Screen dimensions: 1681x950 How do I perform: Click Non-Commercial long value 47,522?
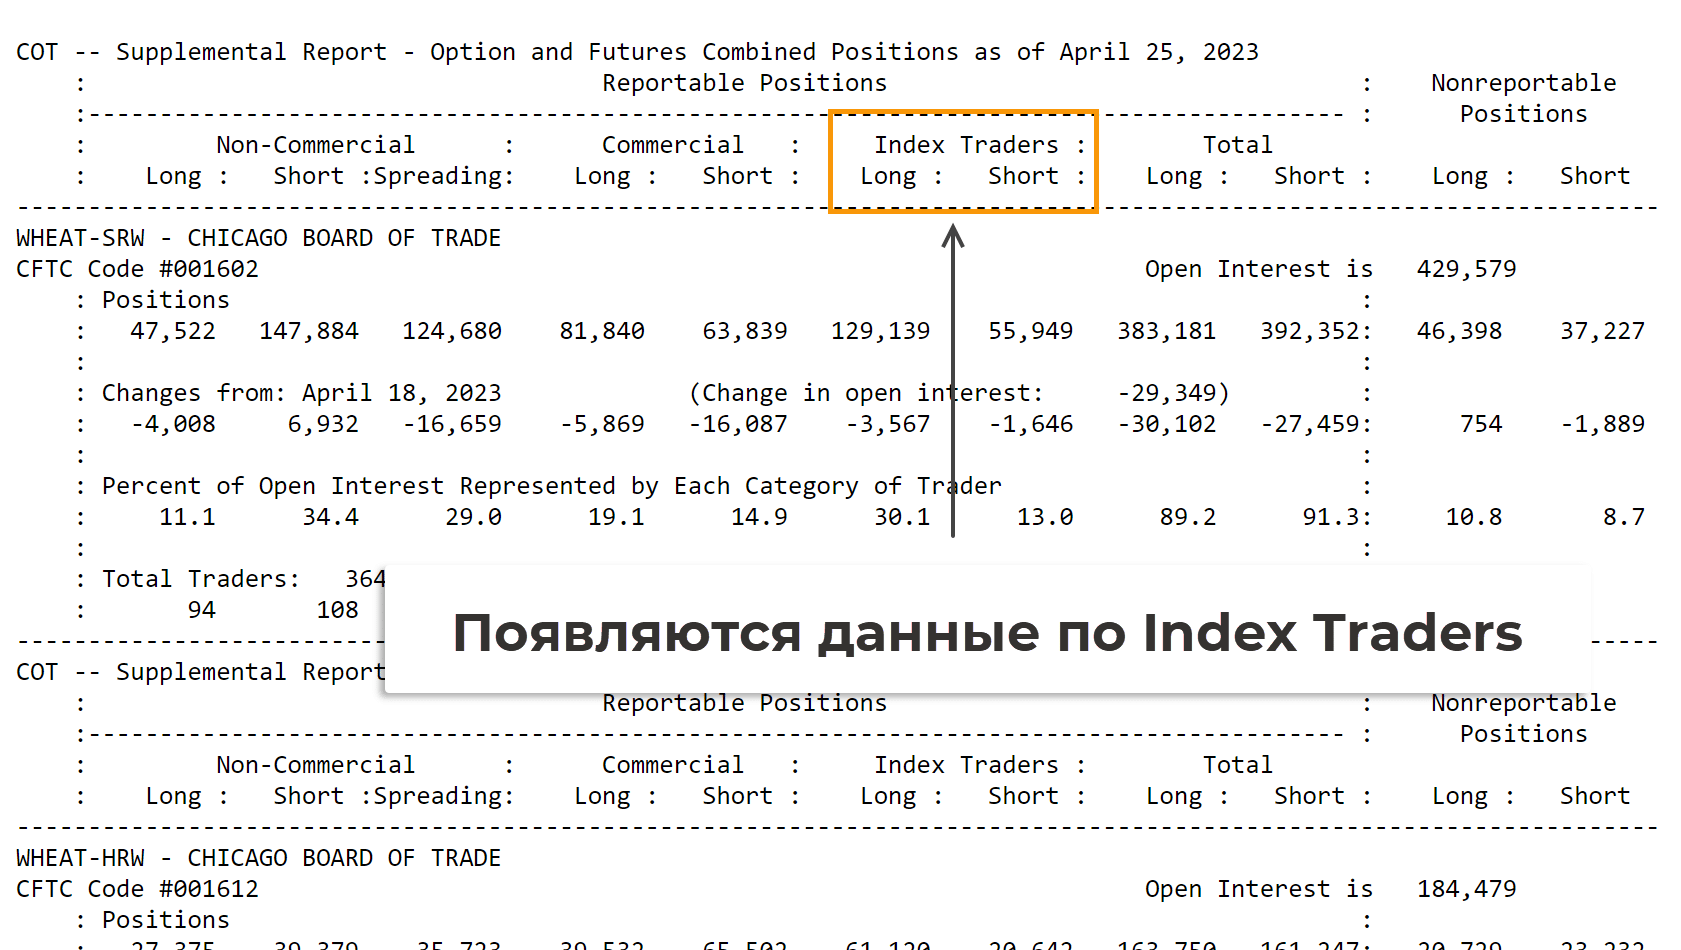click(172, 331)
